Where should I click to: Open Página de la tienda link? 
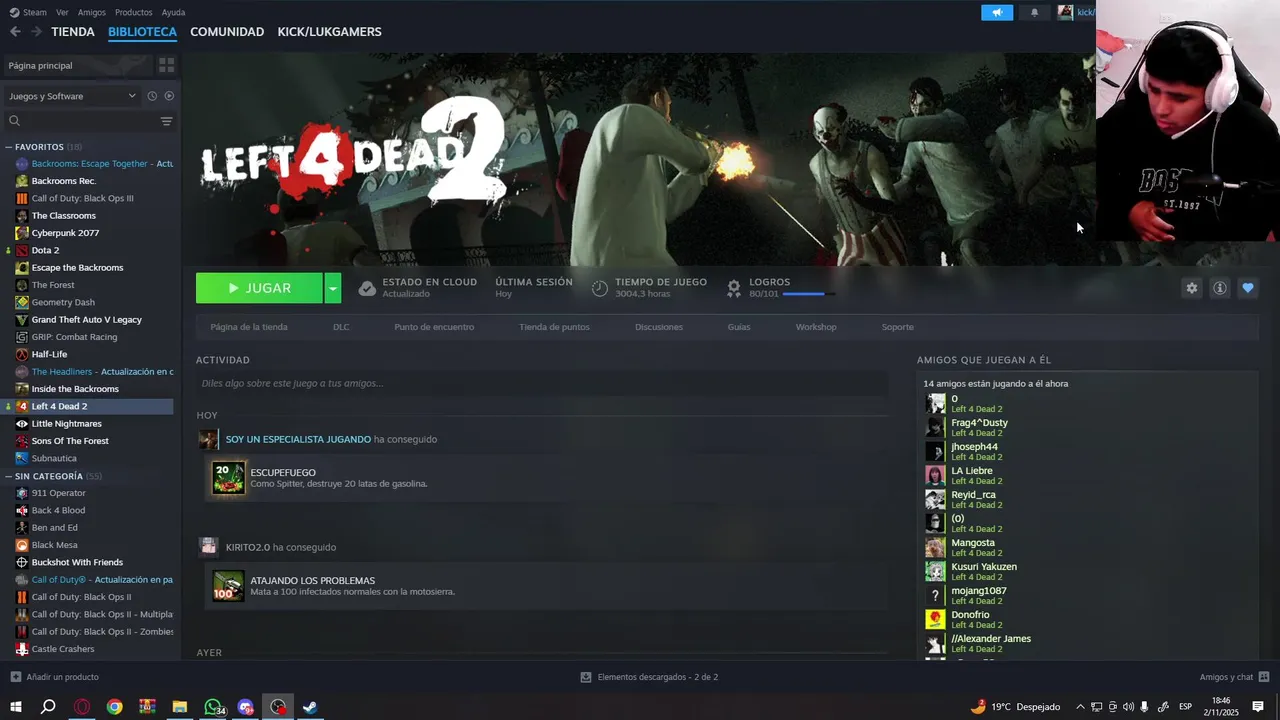coord(249,327)
